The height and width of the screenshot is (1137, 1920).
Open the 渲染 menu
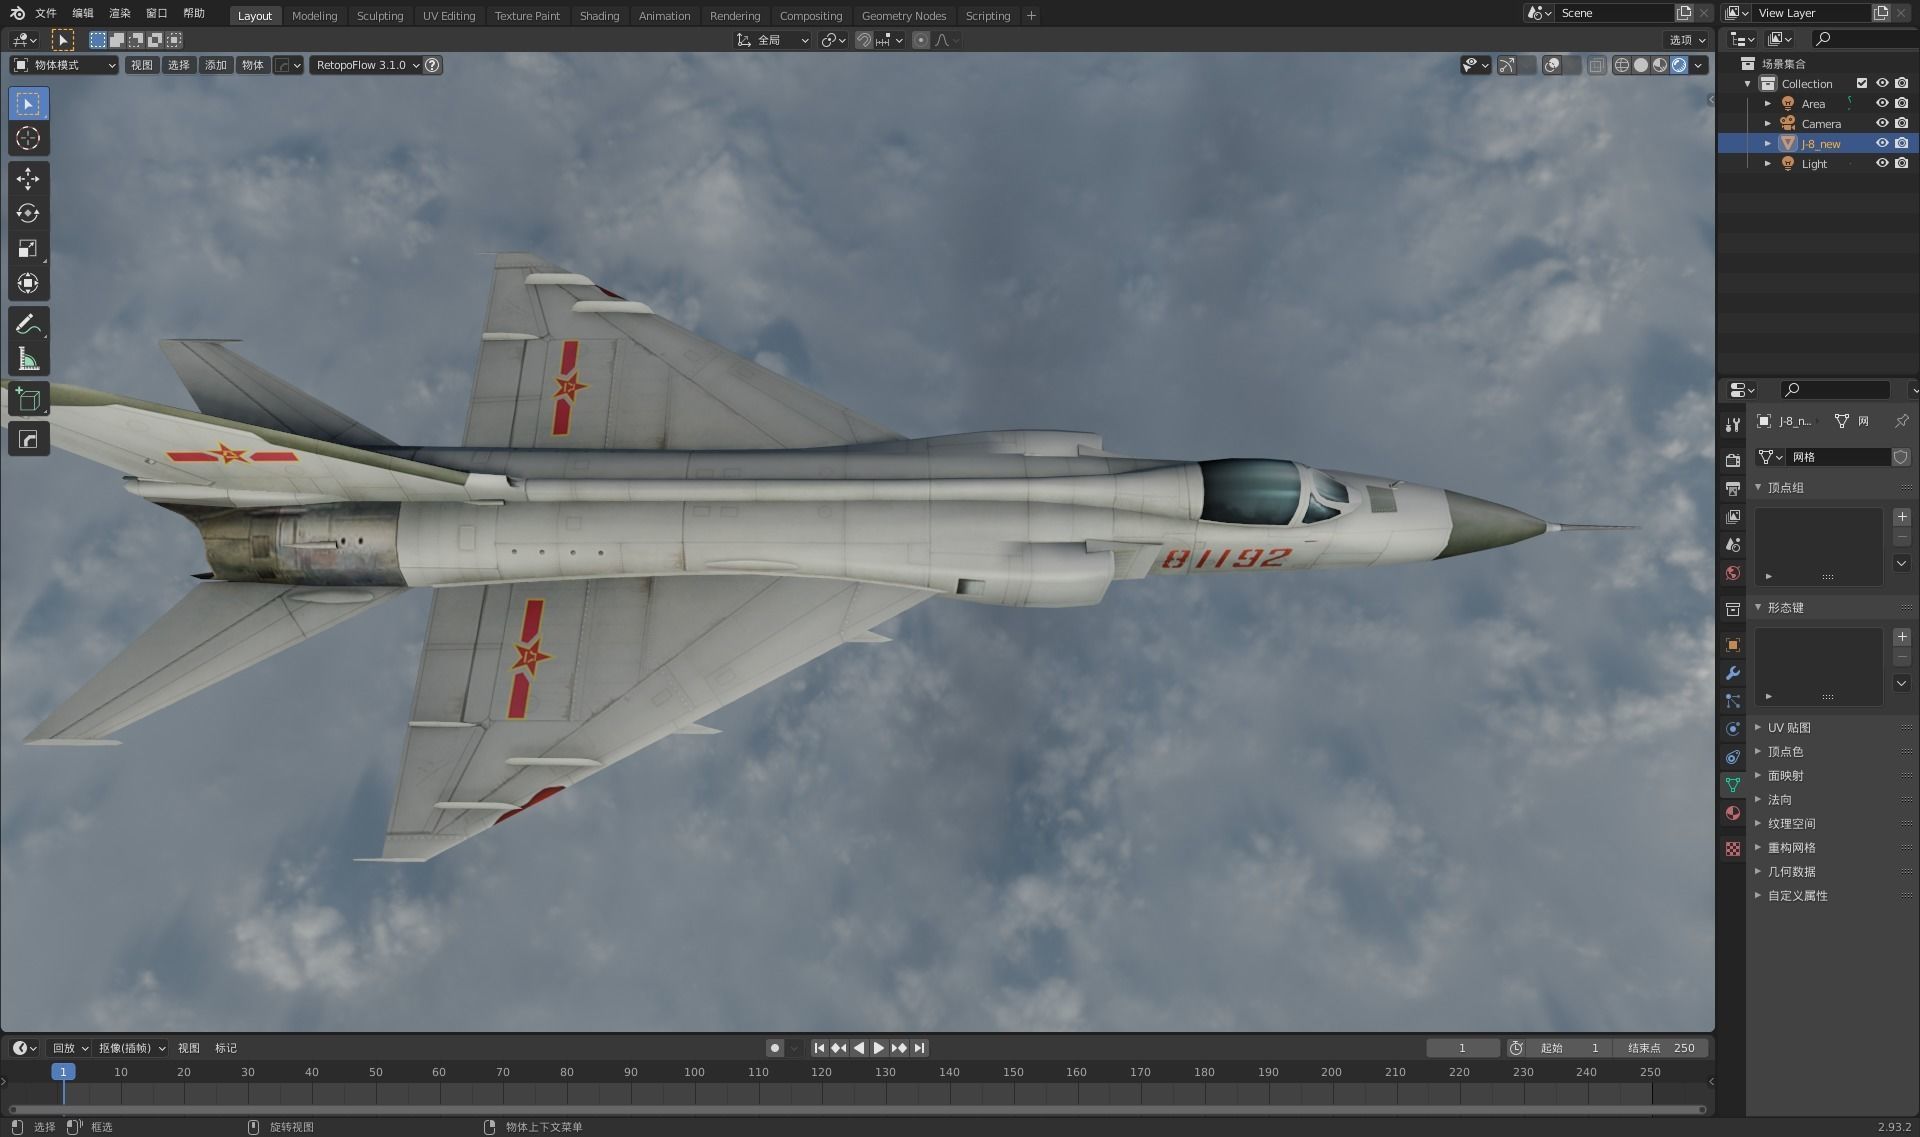coord(120,13)
